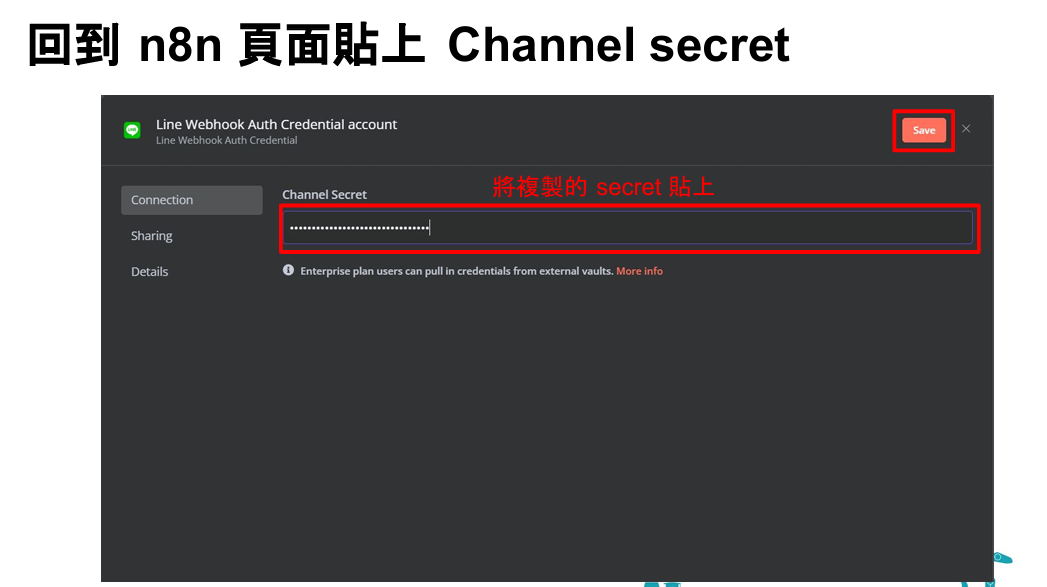Switch to the Sharing tab
Viewport: 1047px width, 587px height.
point(152,236)
